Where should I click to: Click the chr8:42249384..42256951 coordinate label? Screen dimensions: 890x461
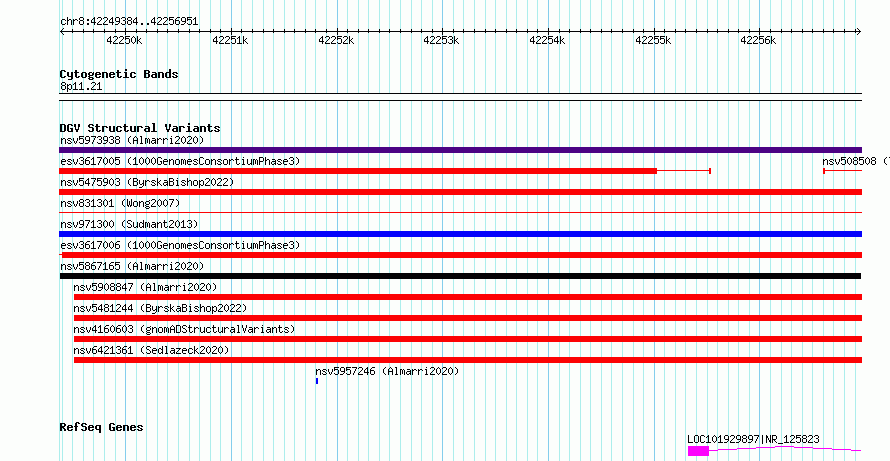129,22
